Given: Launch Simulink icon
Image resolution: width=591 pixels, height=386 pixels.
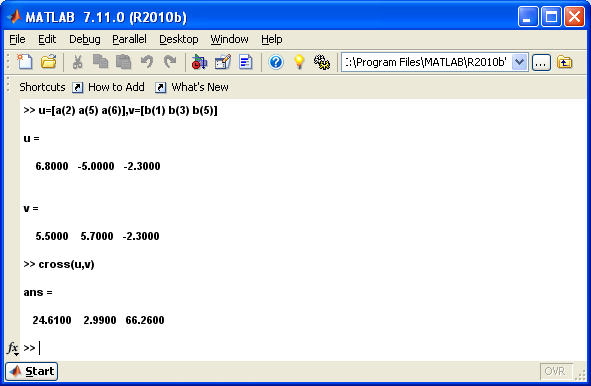Looking at the screenshot, I should coord(199,62).
